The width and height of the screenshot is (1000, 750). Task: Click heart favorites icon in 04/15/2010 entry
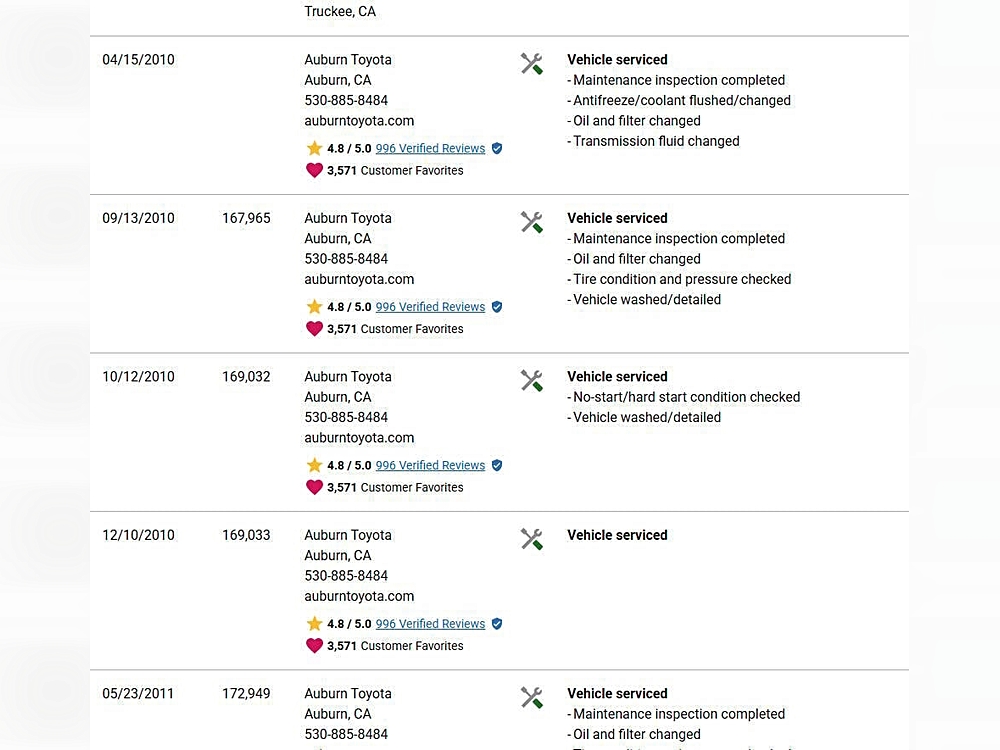314,171
